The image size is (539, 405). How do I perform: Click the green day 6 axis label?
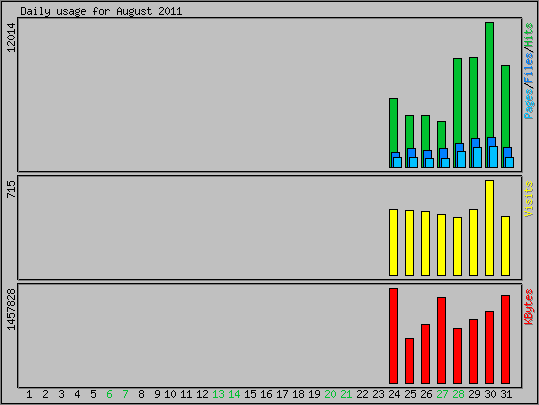109,394
